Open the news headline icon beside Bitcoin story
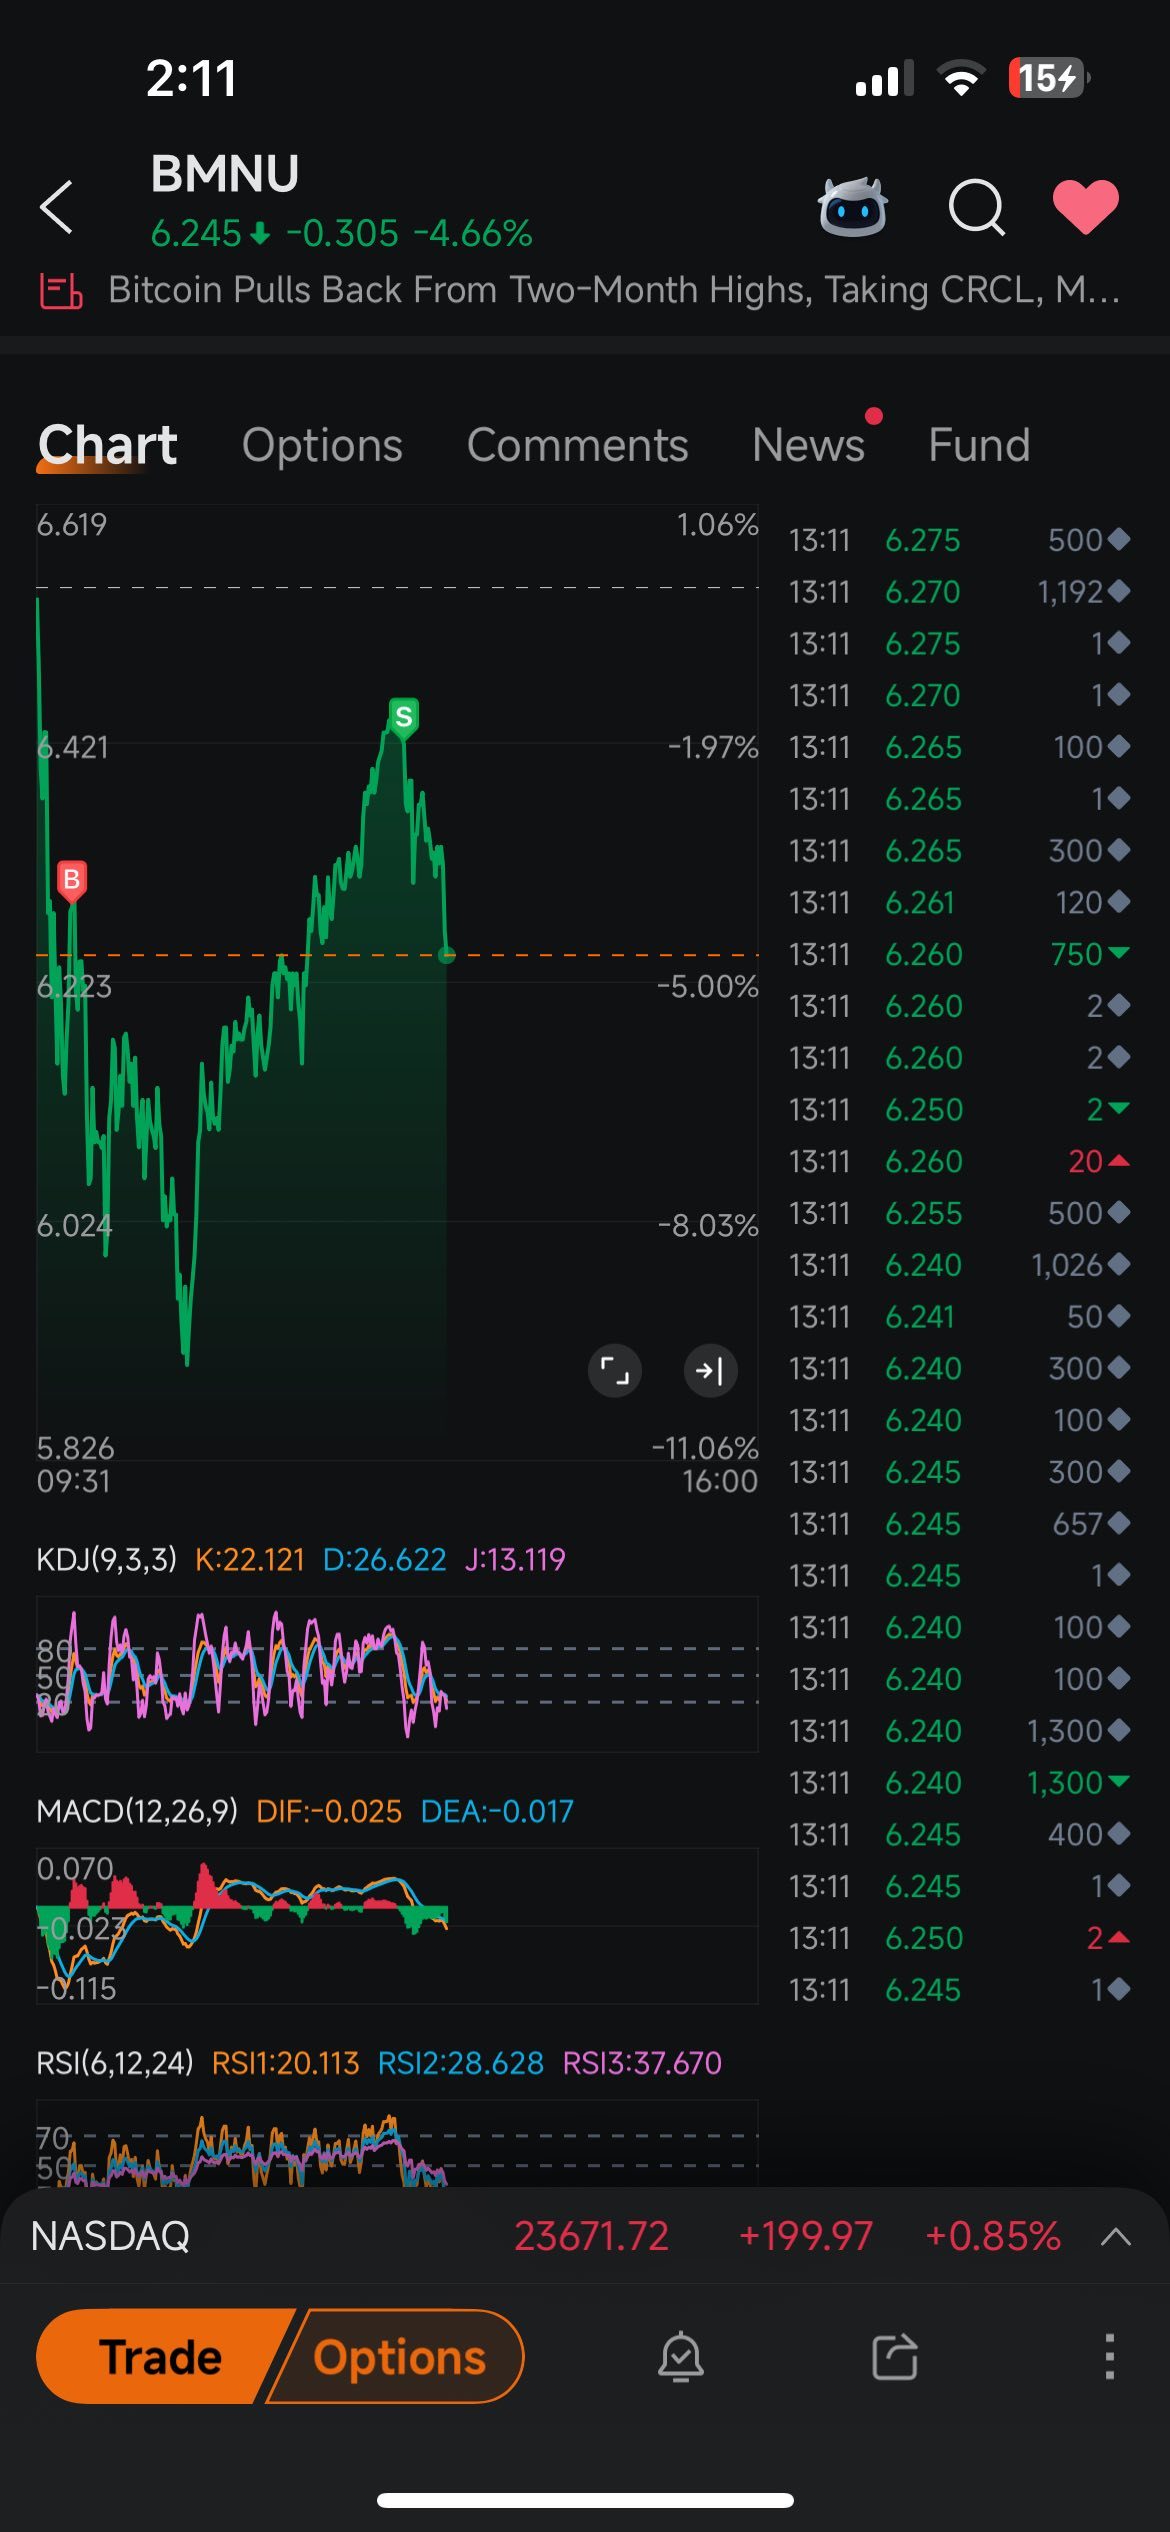1170x2532 pixels. pos(61,291)
